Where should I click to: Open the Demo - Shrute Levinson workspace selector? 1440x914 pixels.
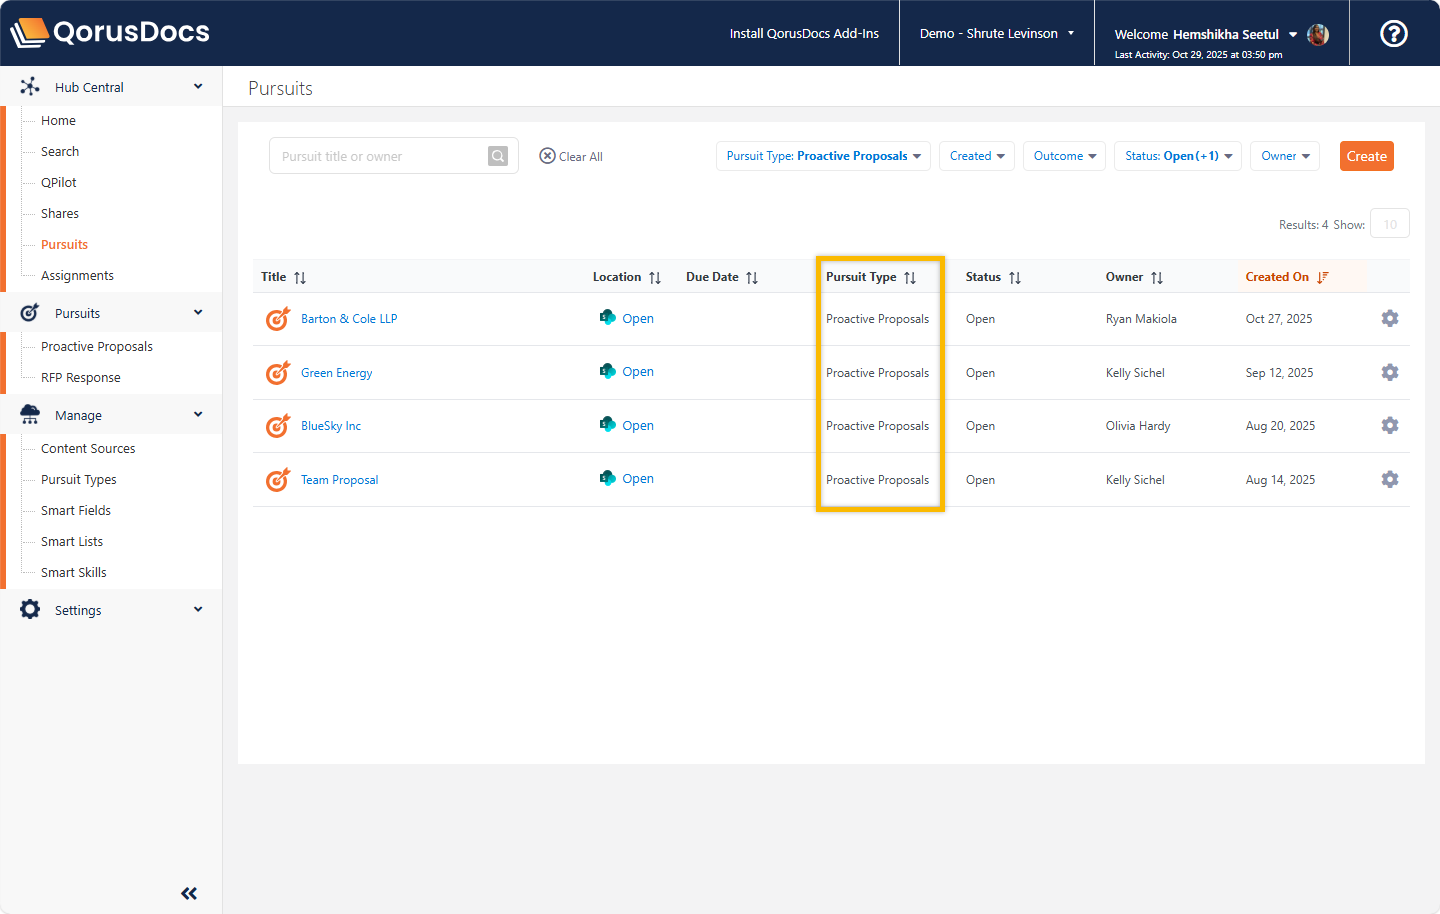click(x=996, y=32)
